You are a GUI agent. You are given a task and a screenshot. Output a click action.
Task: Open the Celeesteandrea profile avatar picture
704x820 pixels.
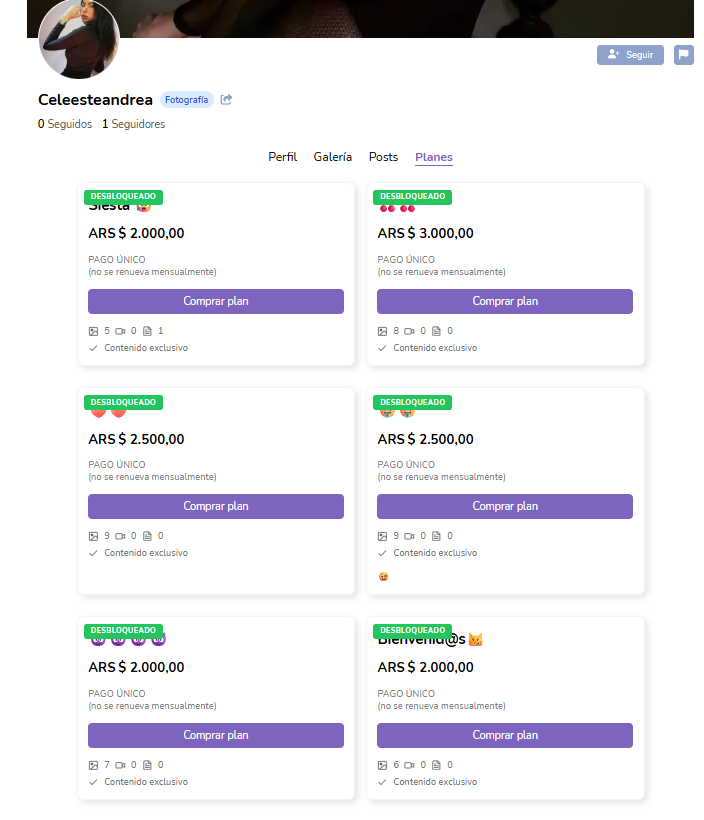click(79, 40)
